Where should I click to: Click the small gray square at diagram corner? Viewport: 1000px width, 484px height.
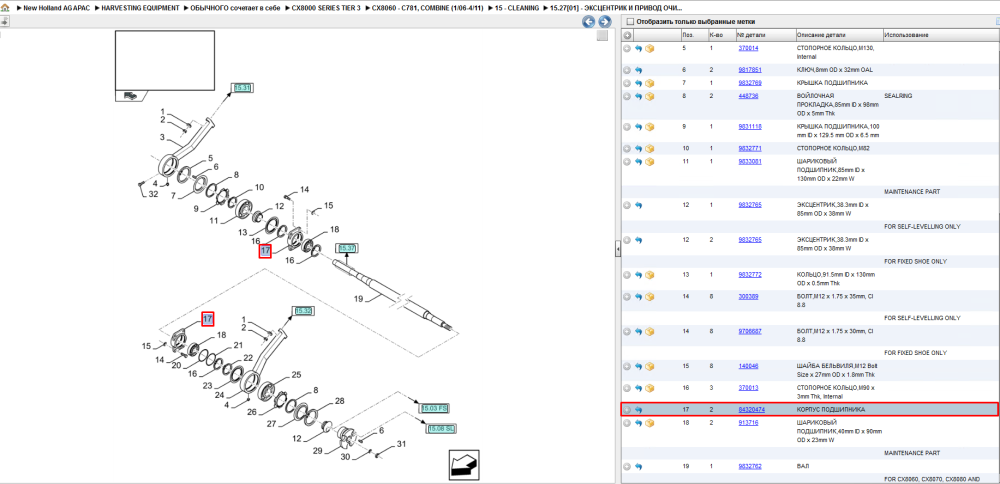click(x=602, y=36)
